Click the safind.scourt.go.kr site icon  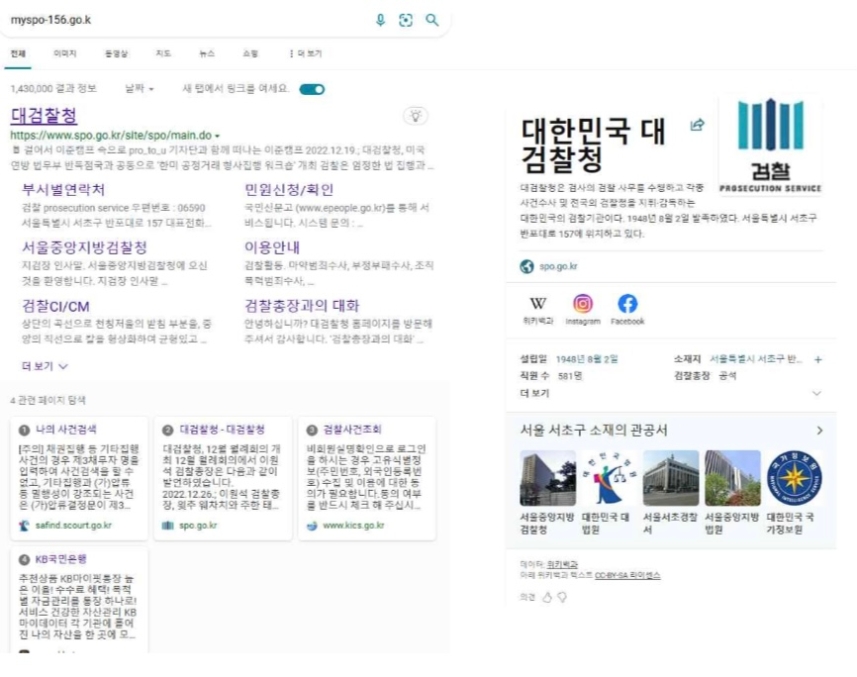pyautogui.click(x=24, y=526)
